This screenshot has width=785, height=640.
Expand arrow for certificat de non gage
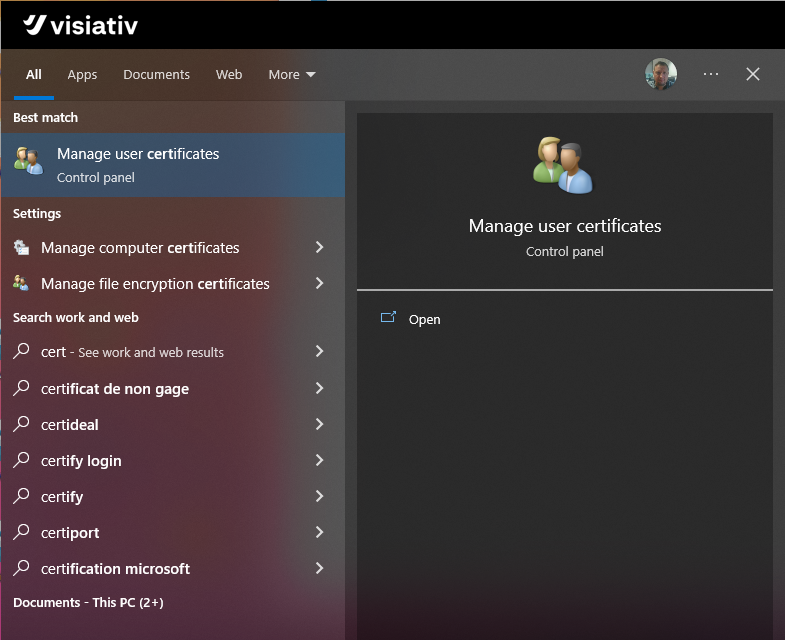(x=319, y=389)
